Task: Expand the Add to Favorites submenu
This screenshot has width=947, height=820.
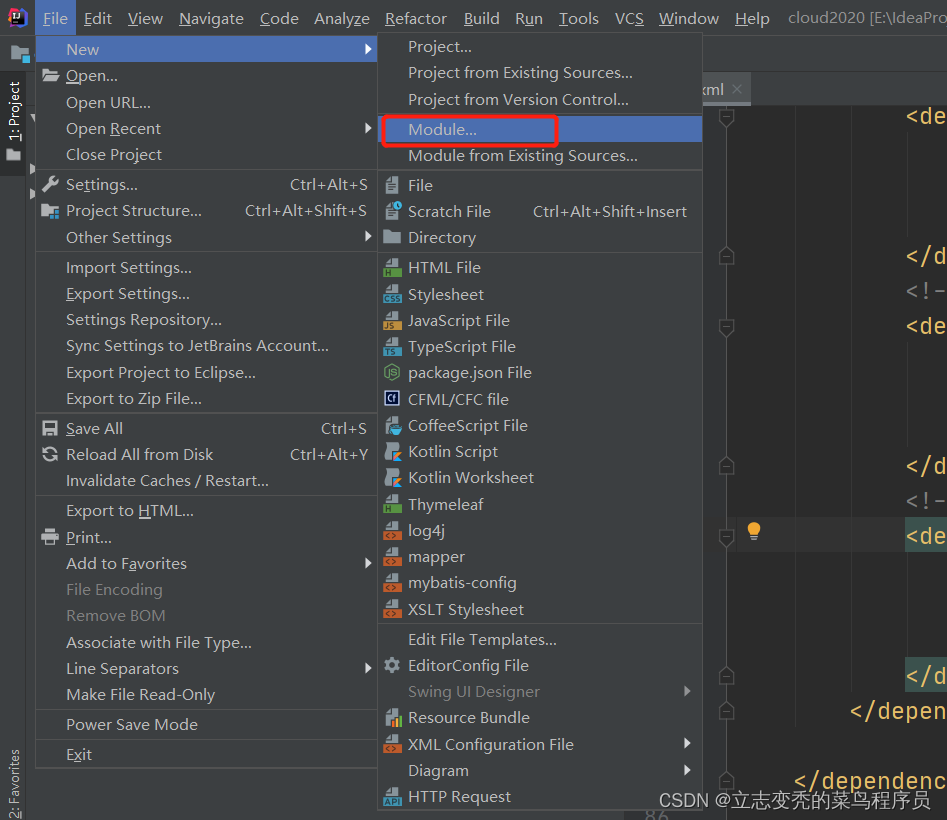Action: [x=368, y=563]
